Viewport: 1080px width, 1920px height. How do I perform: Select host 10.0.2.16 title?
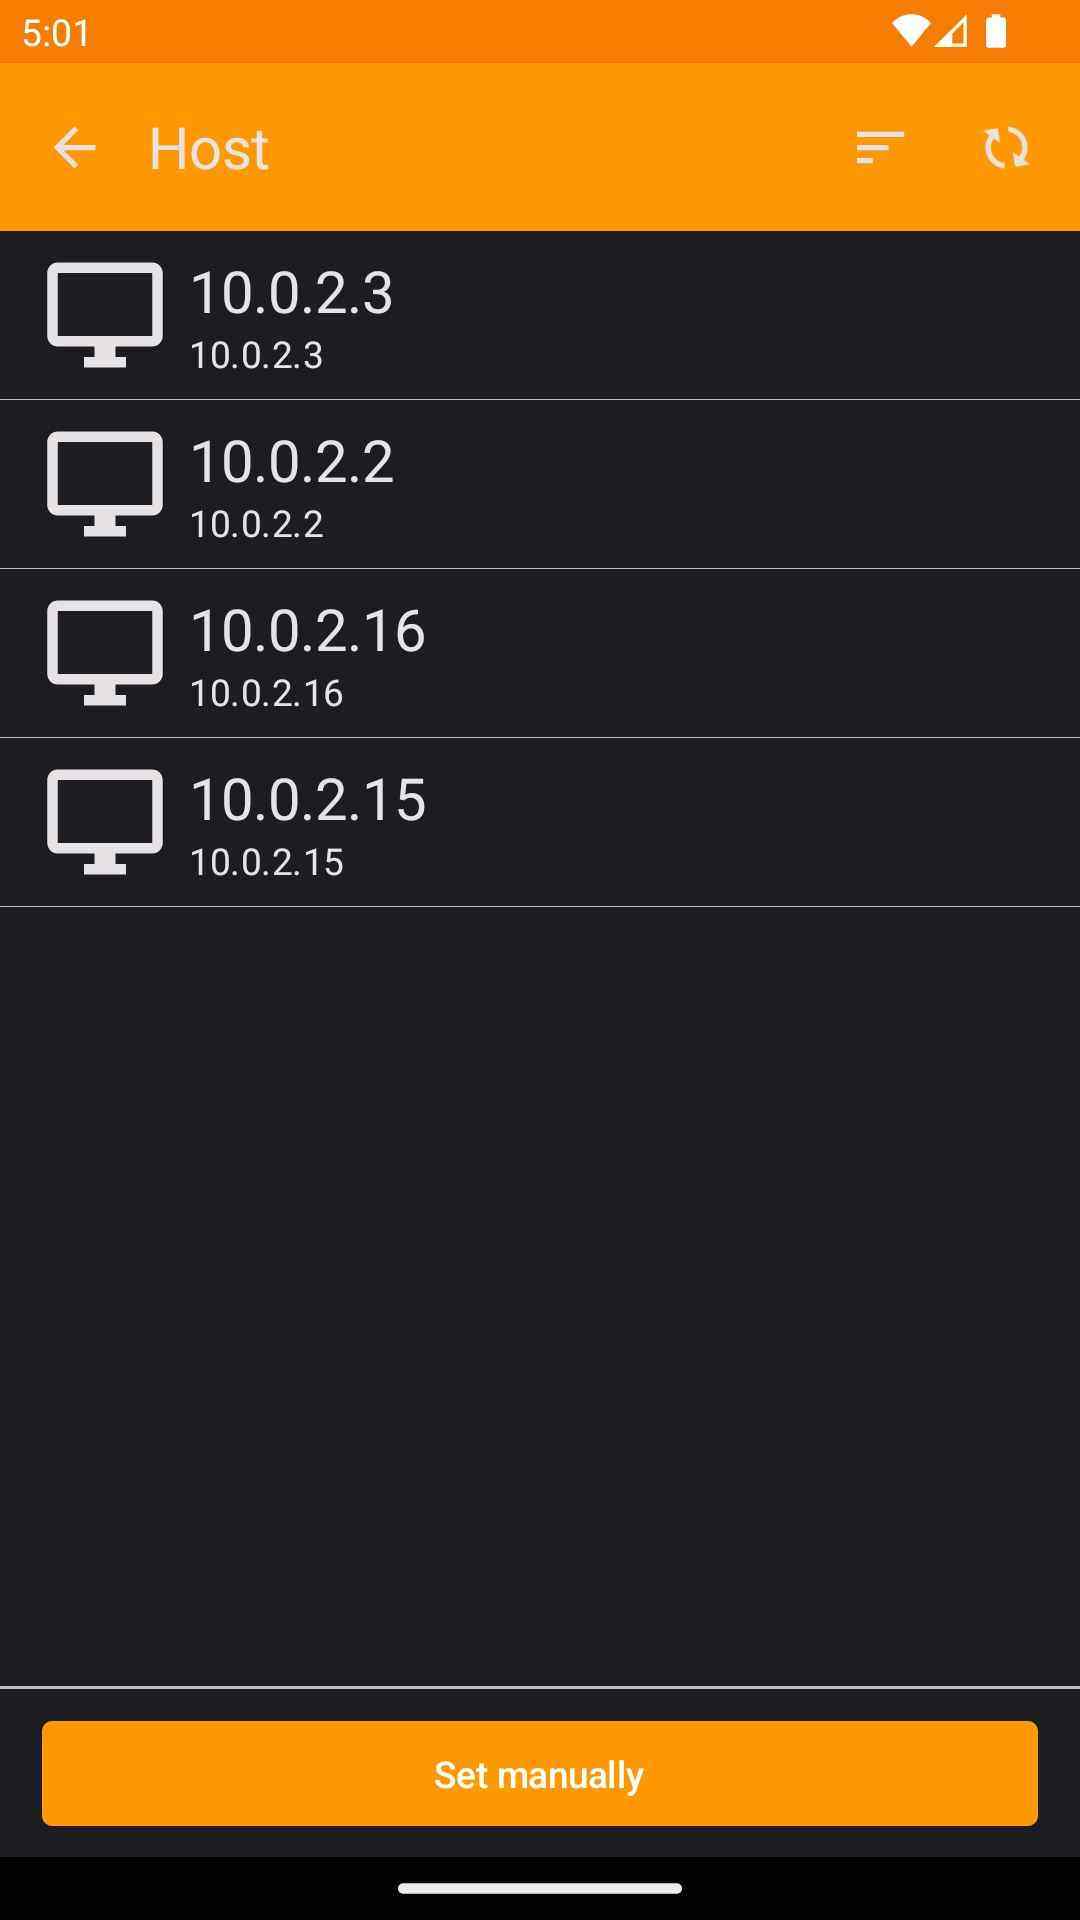coord(307,631)
